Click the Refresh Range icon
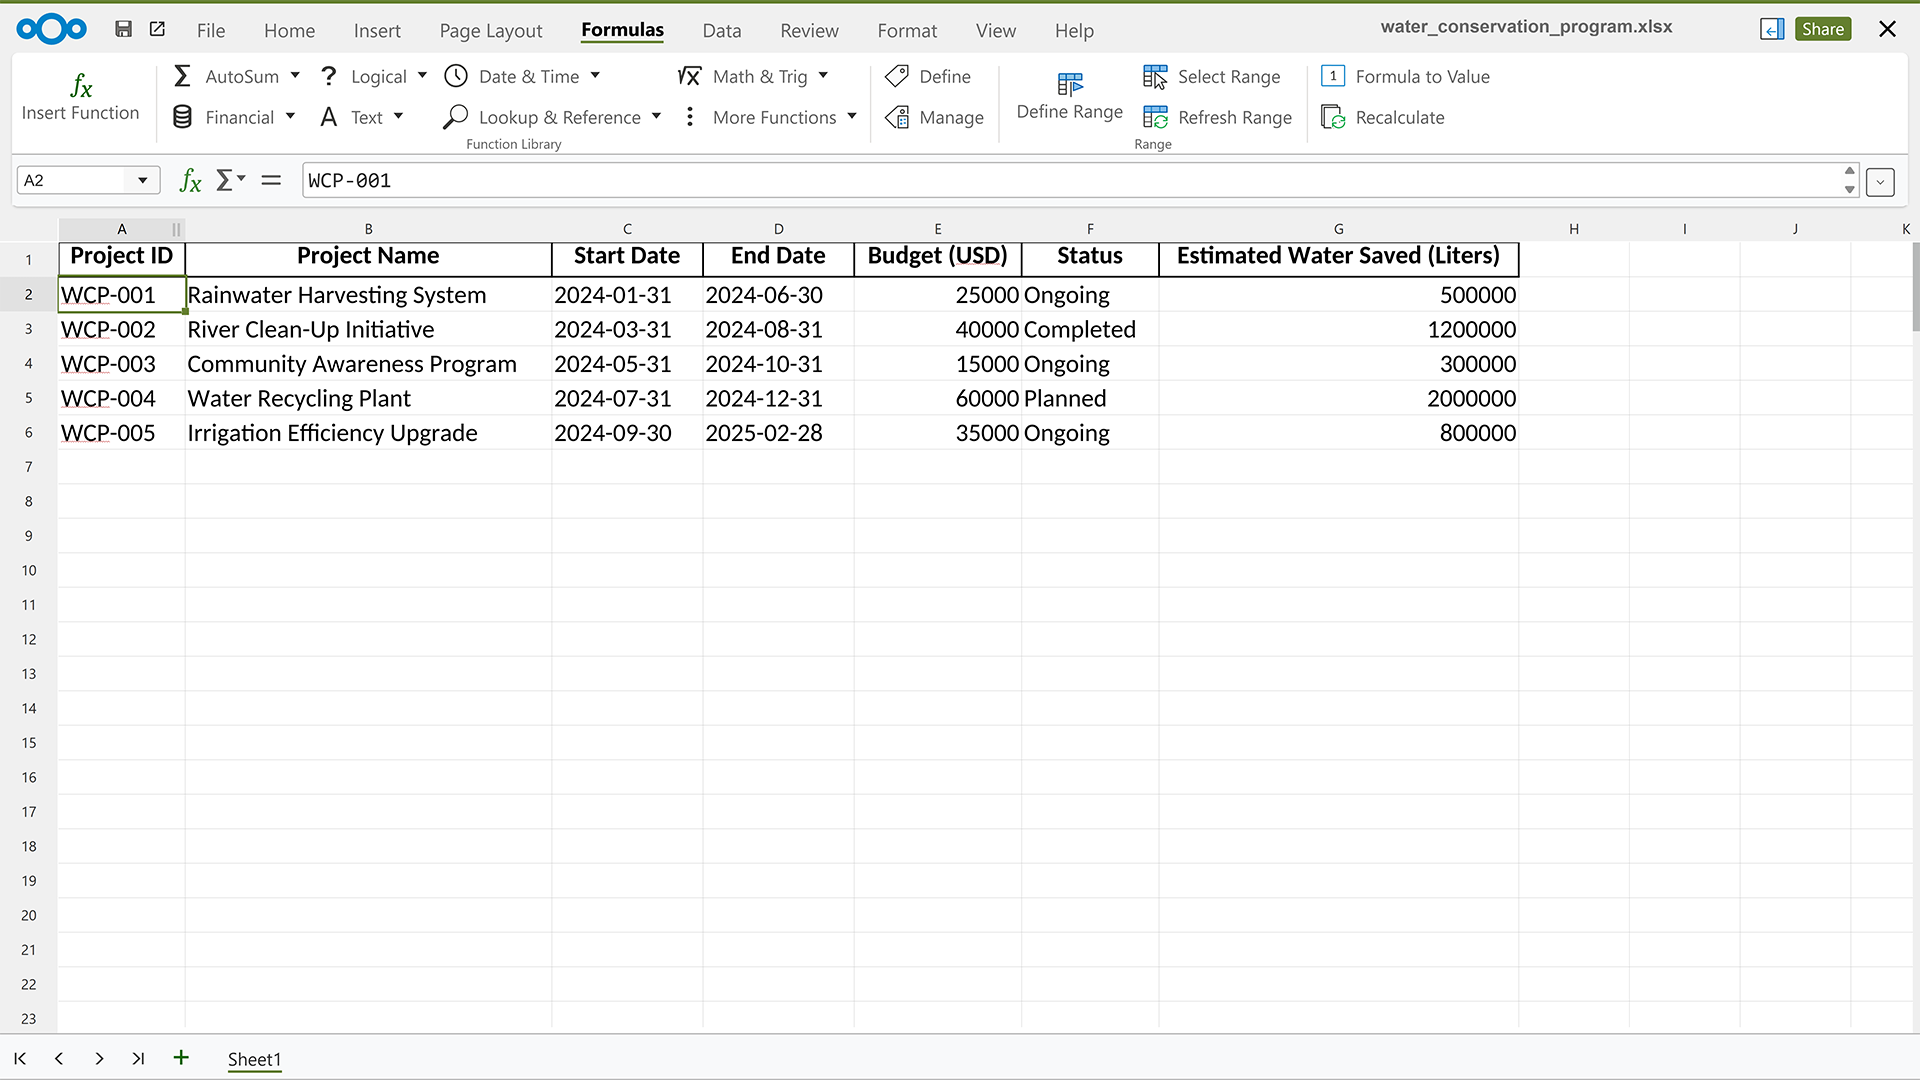This screenshot has height=1080, width=1920. [x=1155, y=118]
